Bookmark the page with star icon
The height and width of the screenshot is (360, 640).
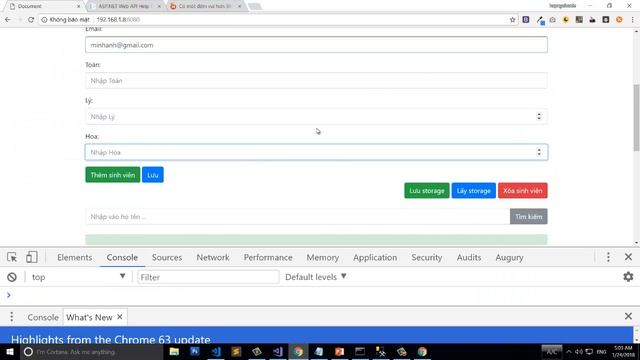click(513, 19)
